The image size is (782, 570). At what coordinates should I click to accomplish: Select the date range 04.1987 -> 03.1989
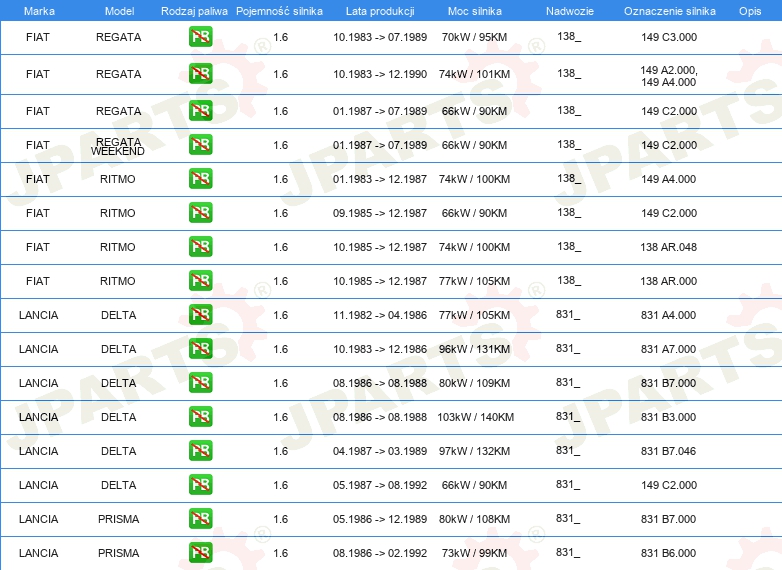pyautogui.click(x=380, y=450)
